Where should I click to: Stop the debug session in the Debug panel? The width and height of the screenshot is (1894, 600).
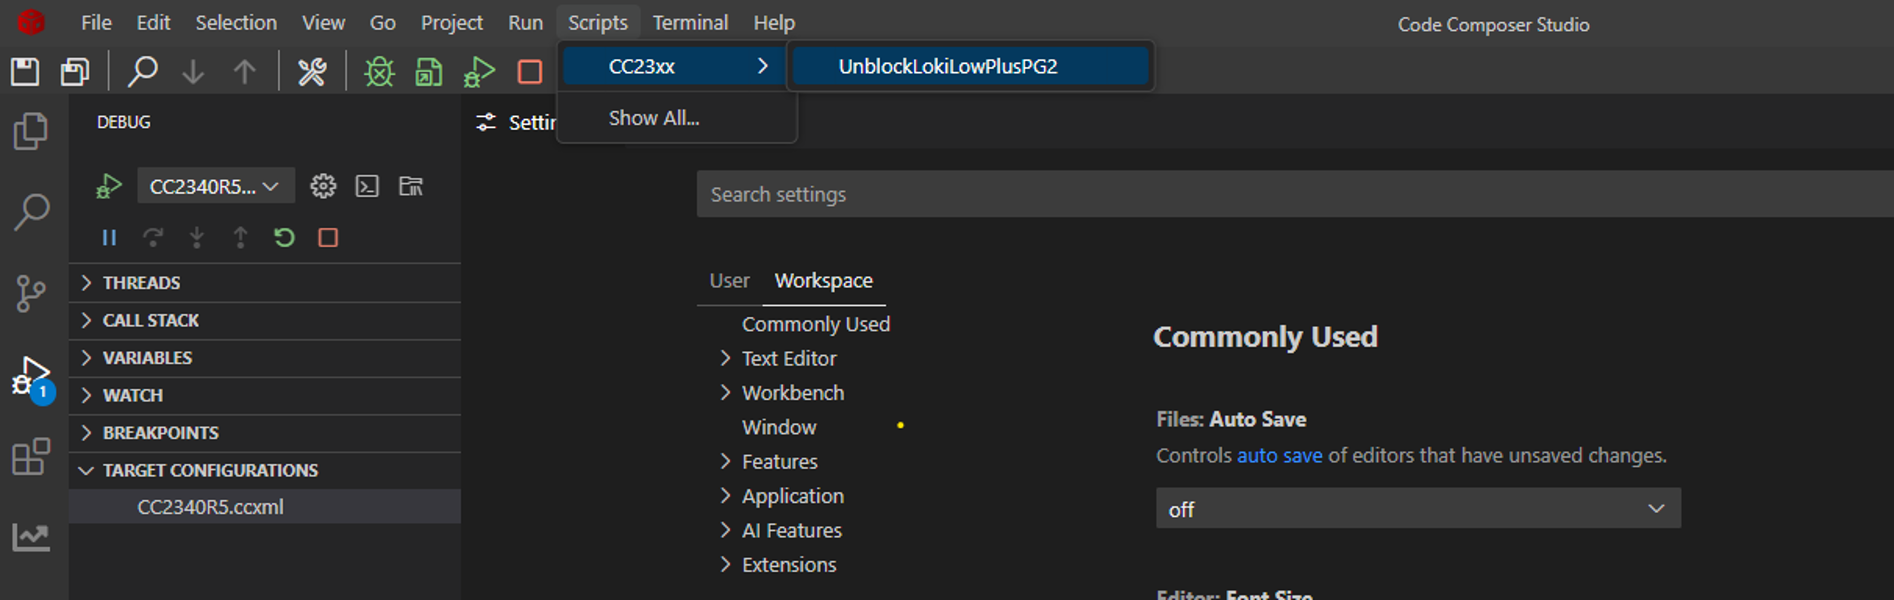coord(328,237)
